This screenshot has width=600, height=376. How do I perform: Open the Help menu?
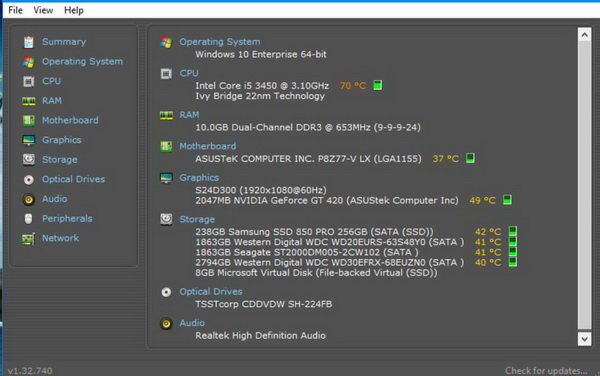point(73,10)
